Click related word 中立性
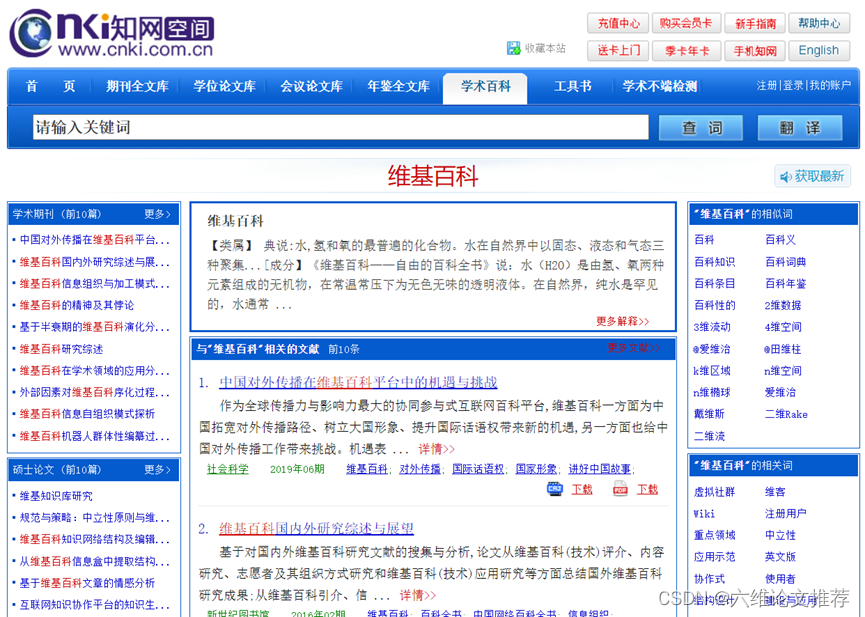The height and width of the screenshot is (617, 865). [780, 535]
